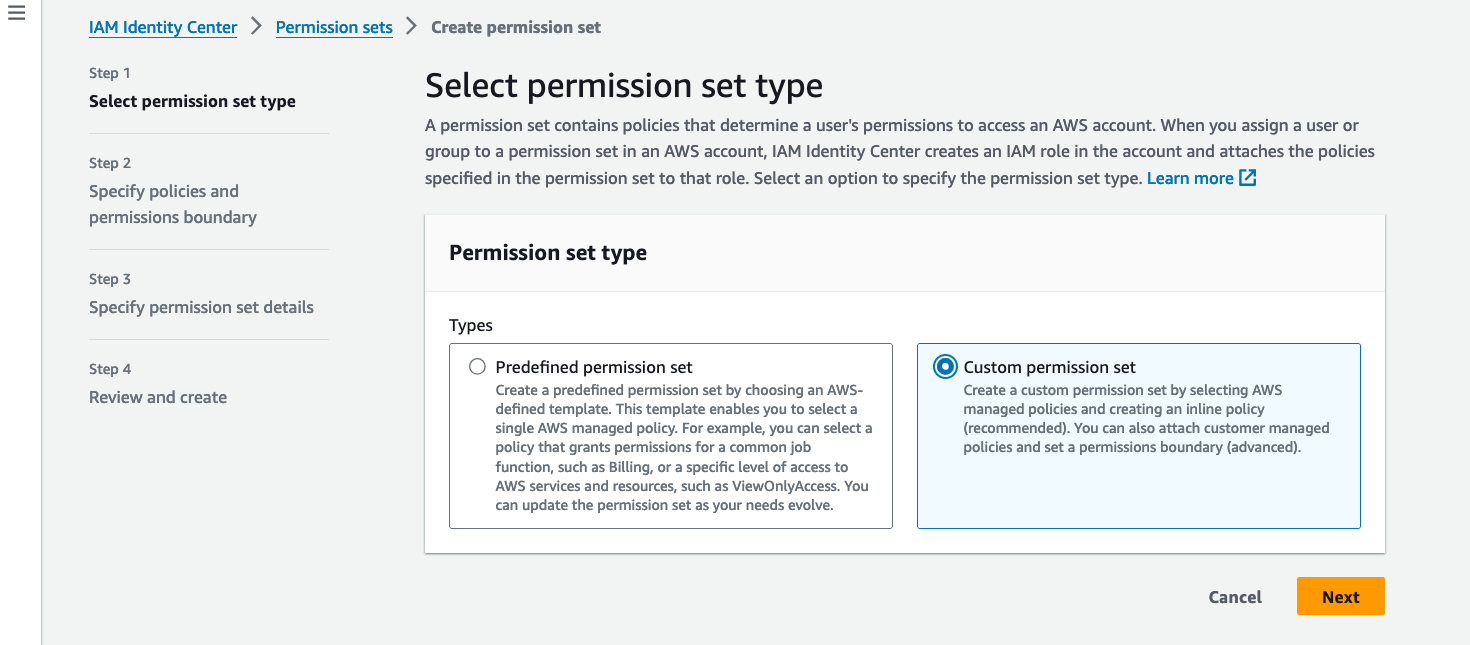1470x645 pixels.
Task: Select the Custom permission set radio button
Action: [944, 367]
